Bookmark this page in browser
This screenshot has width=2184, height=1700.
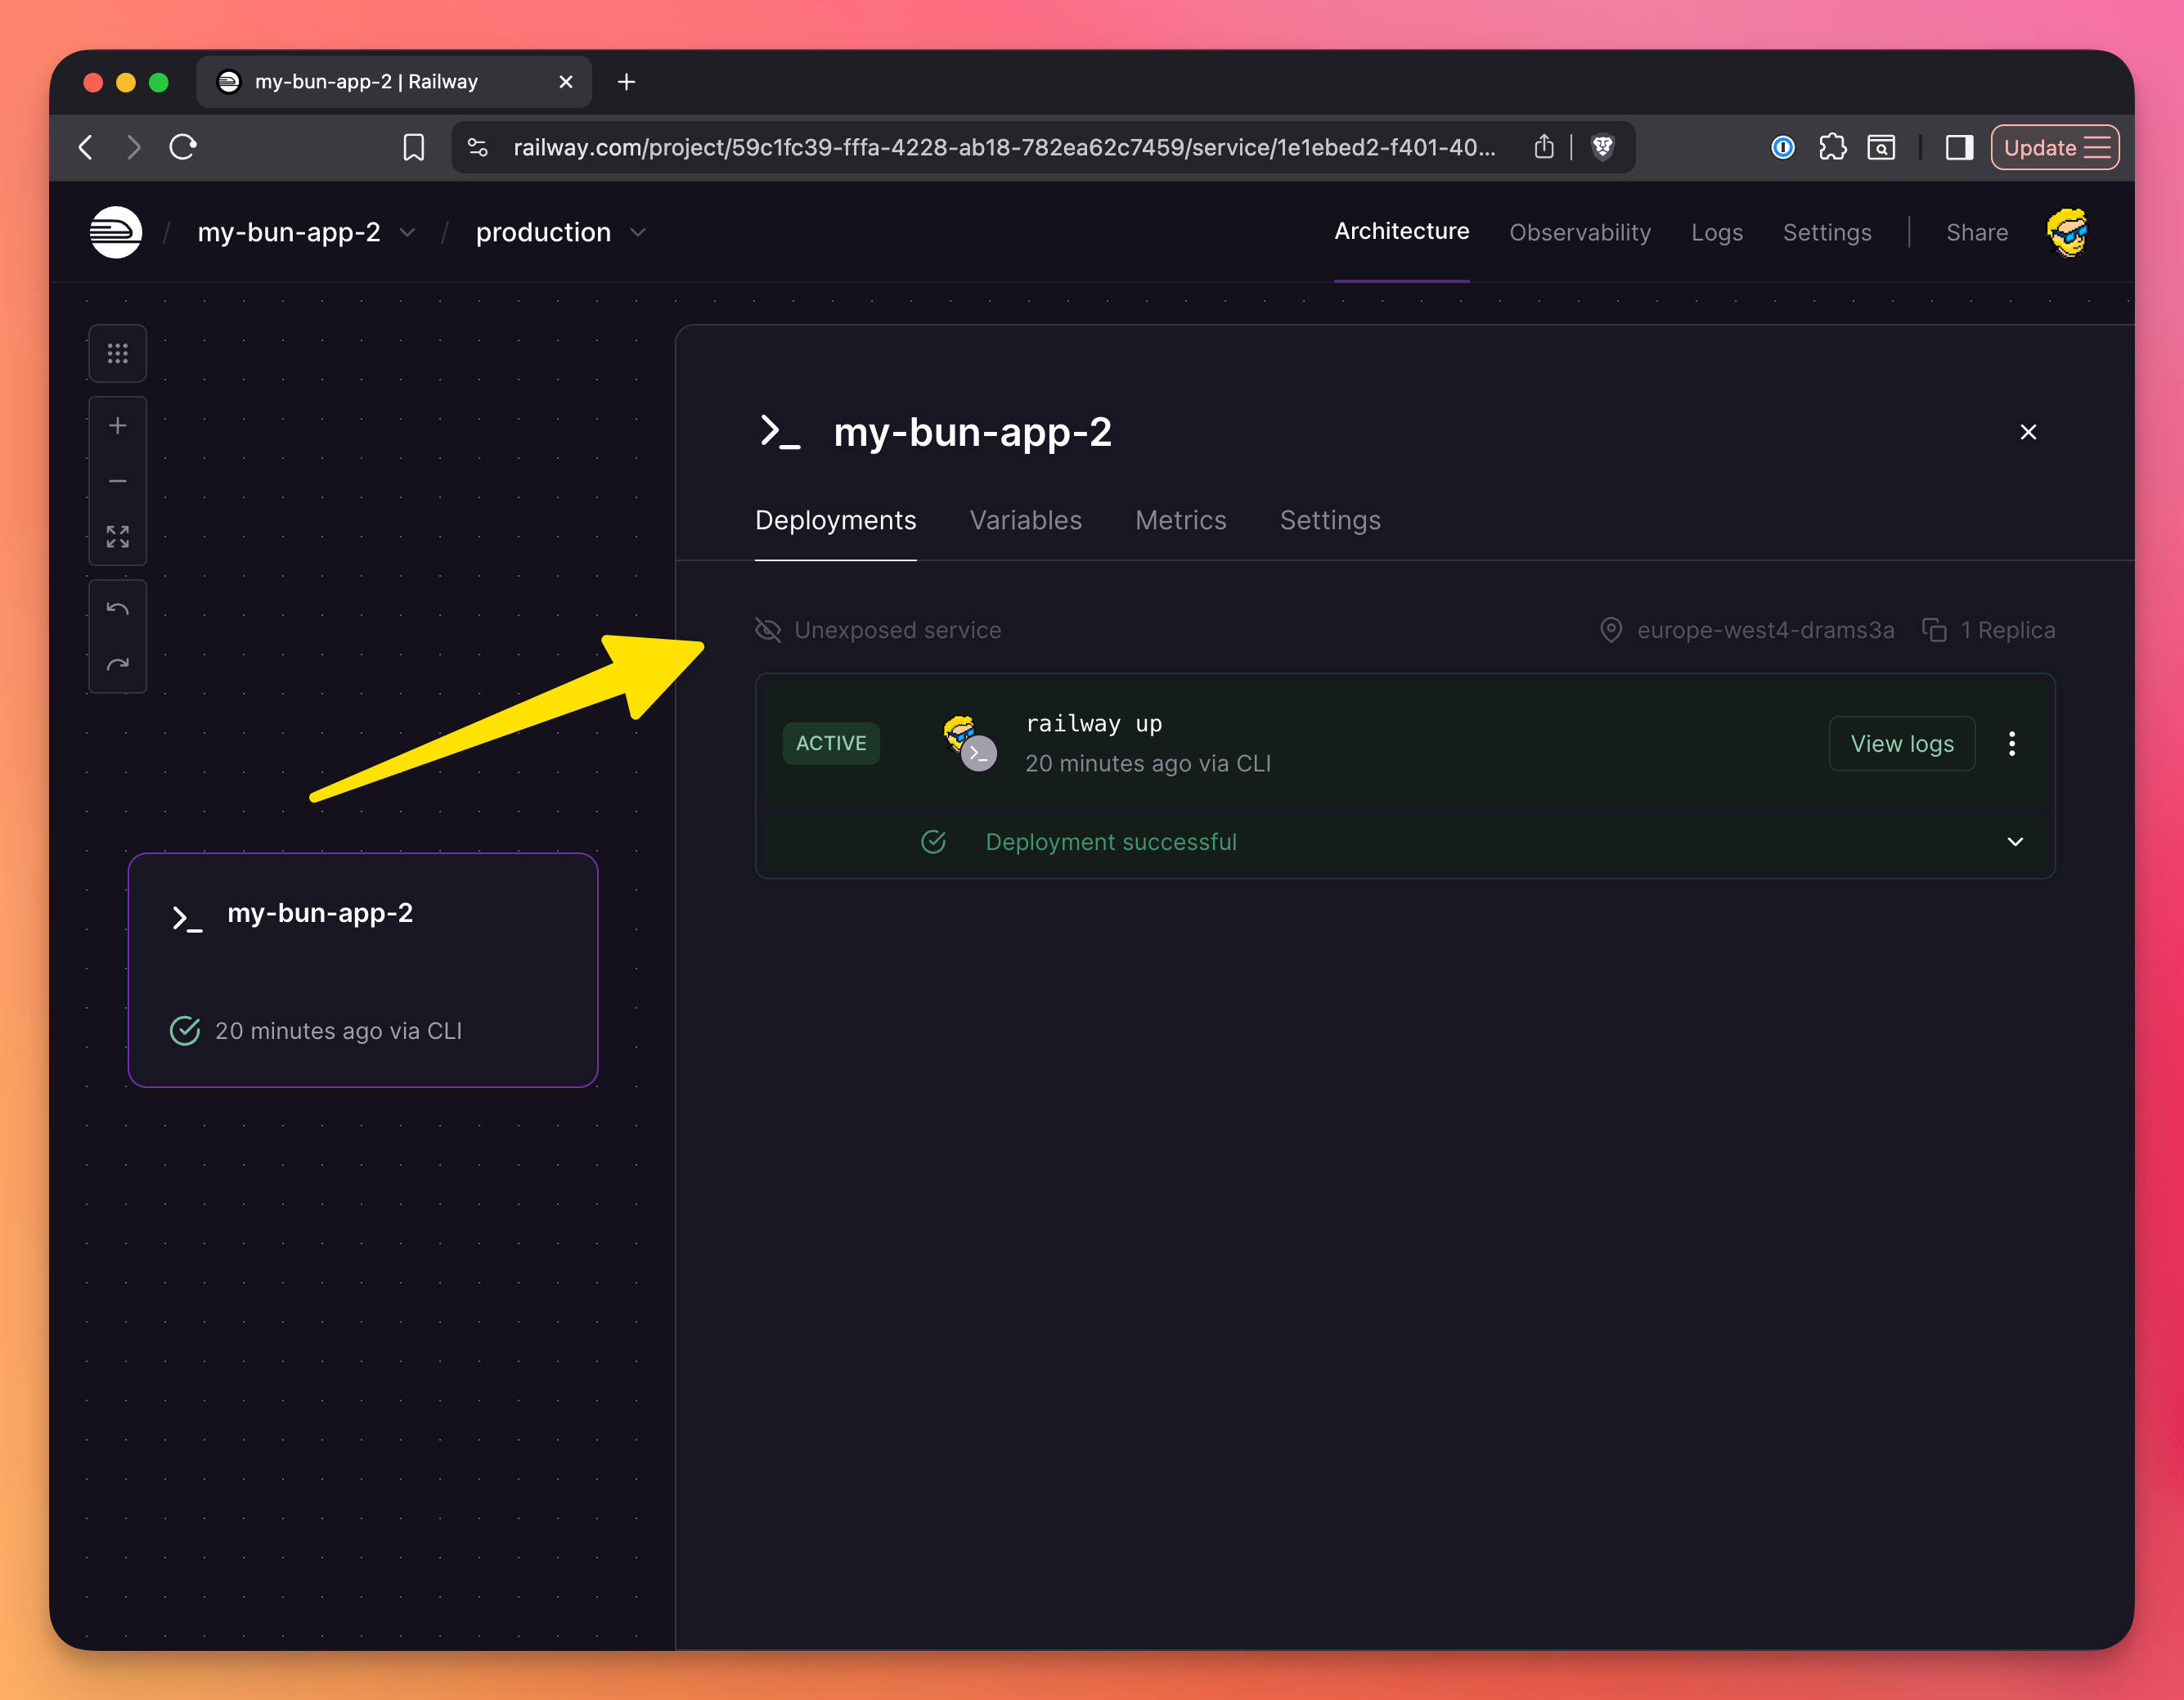[x=413, y=147]
